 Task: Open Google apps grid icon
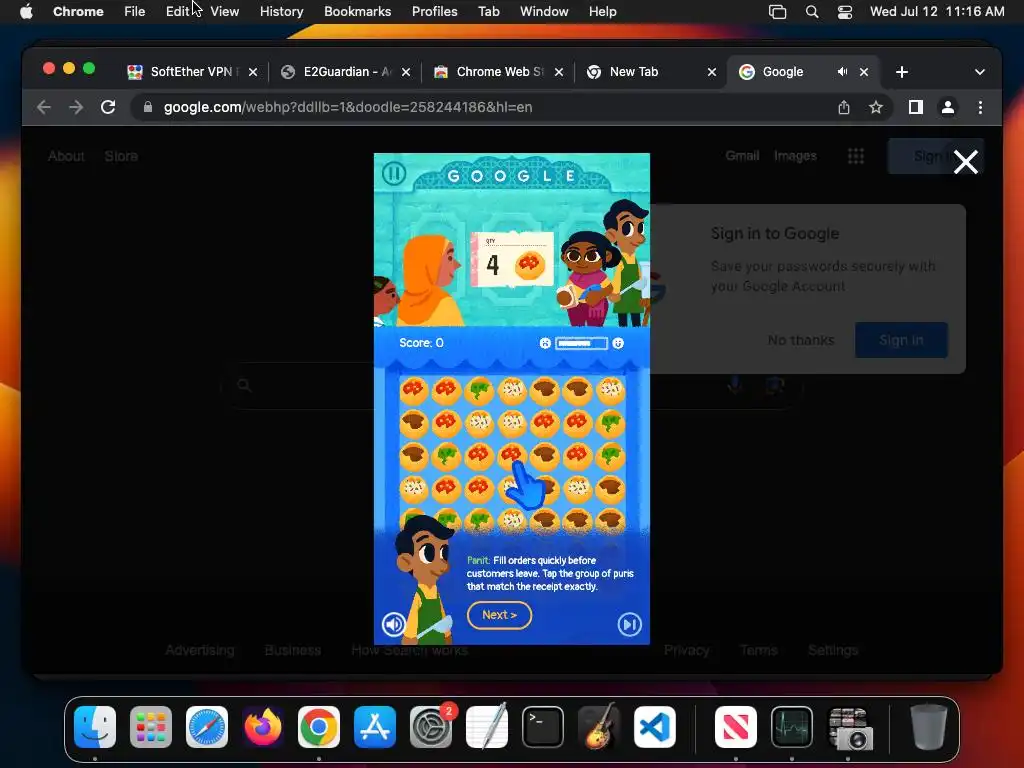(x=856, y=156)
